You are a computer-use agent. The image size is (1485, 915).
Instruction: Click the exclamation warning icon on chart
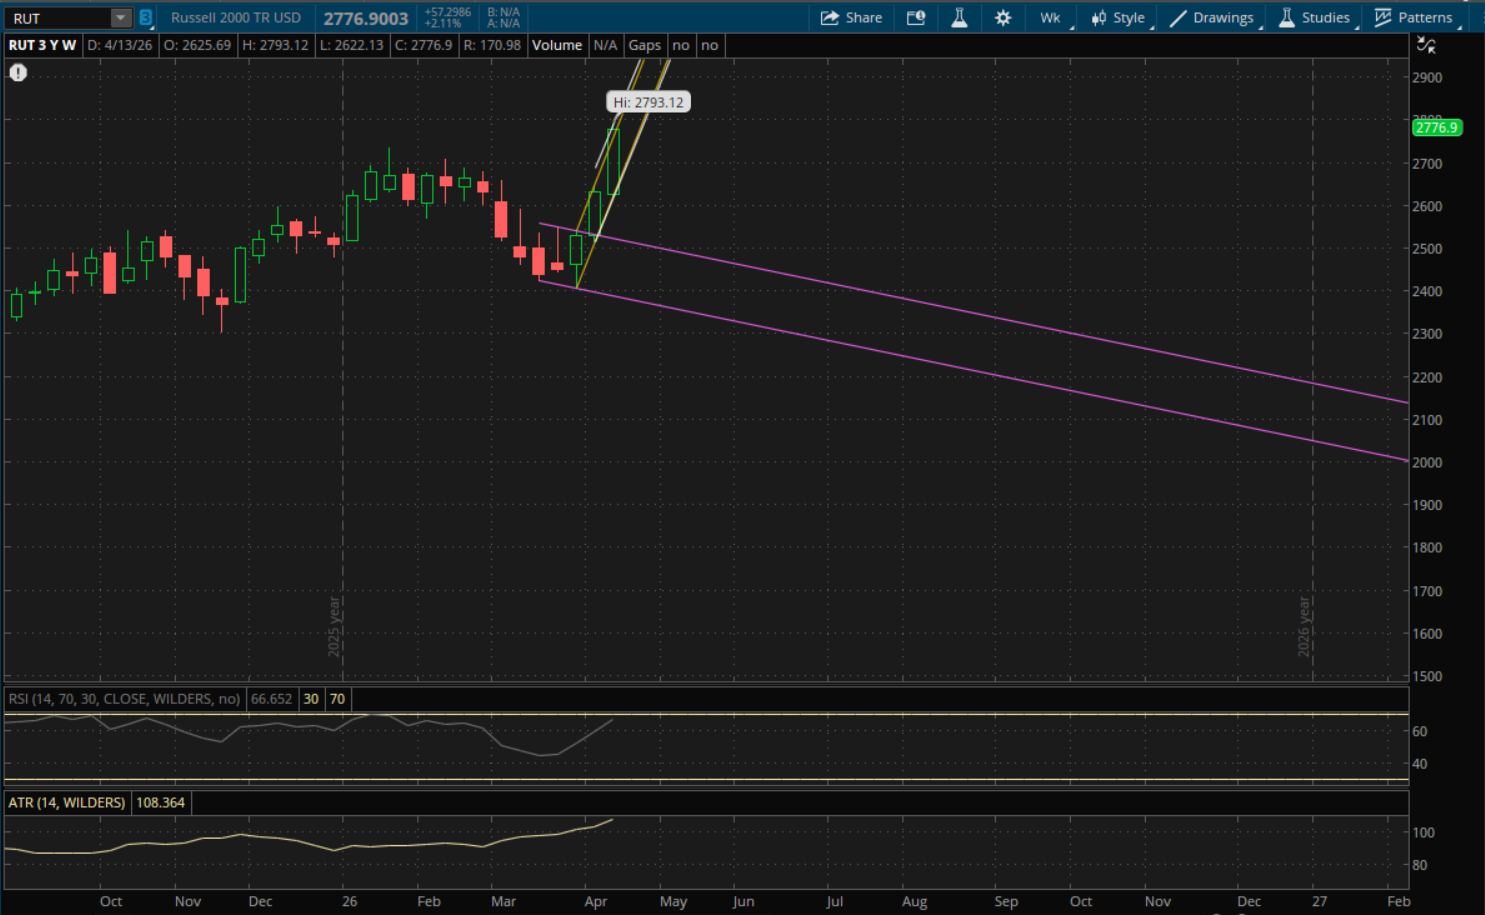(18, 73)
